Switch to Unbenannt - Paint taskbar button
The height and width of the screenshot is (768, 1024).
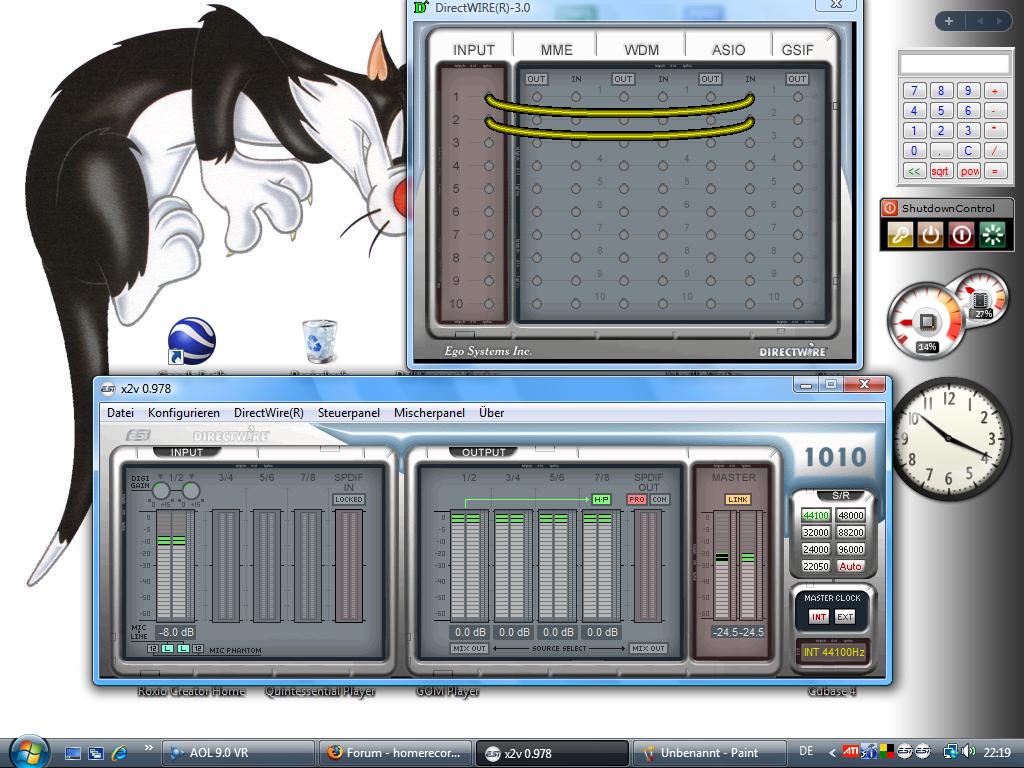point(709,753)
